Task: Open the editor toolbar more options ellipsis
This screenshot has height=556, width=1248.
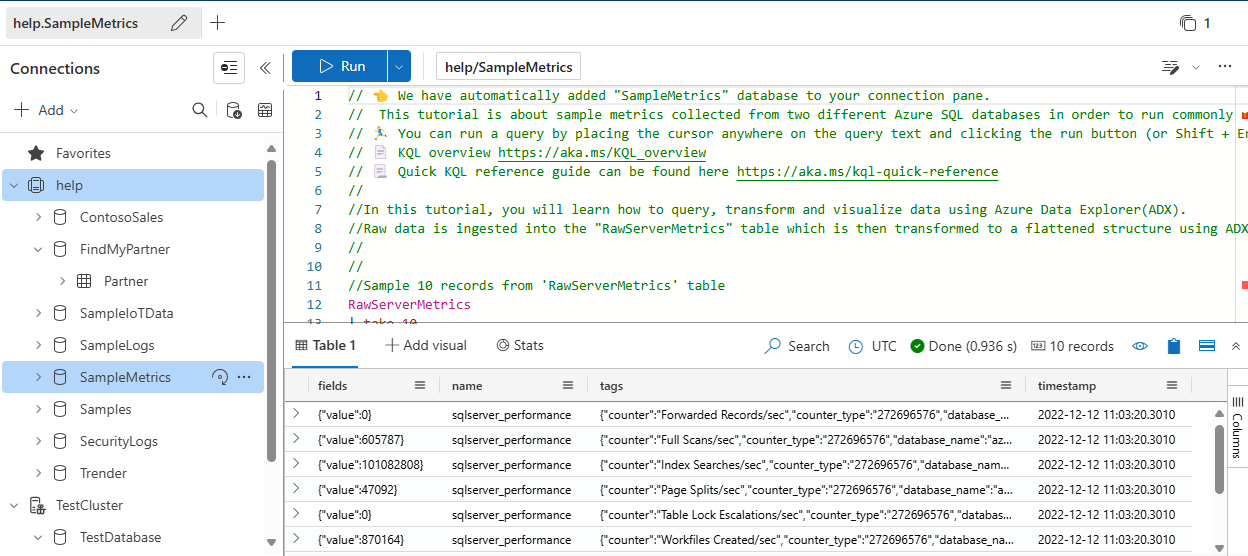Action: pyautogui.click(x=1225, y=67)
